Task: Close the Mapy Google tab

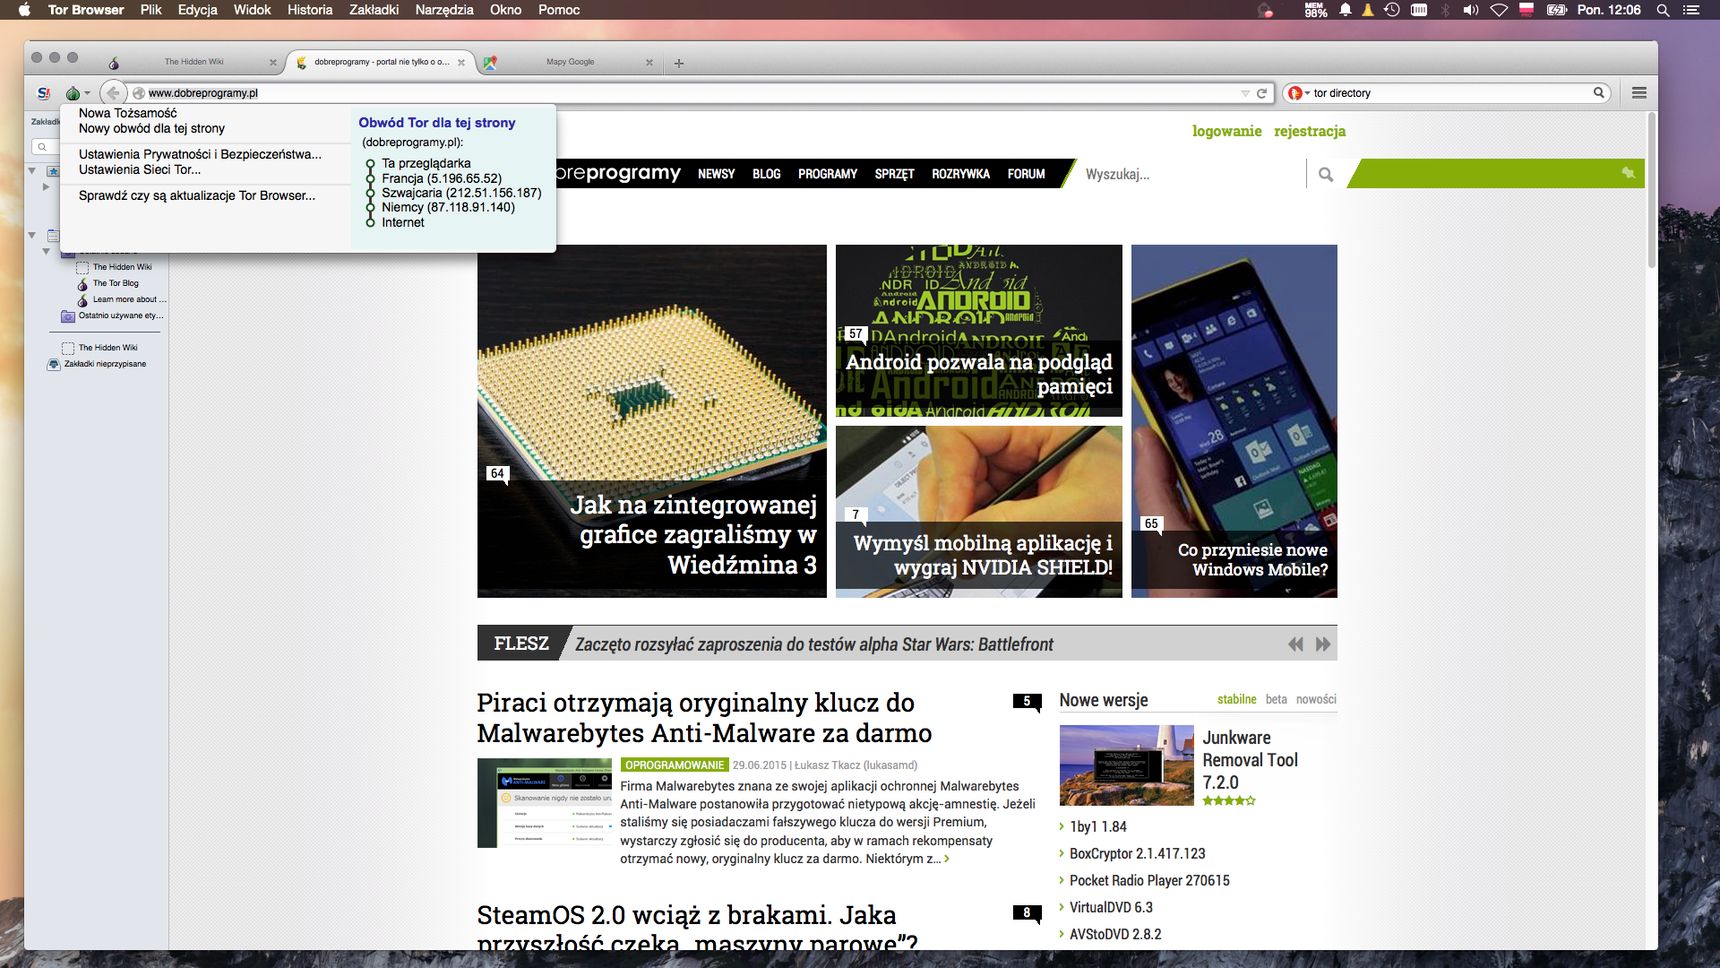Action: tap(649, 62)
